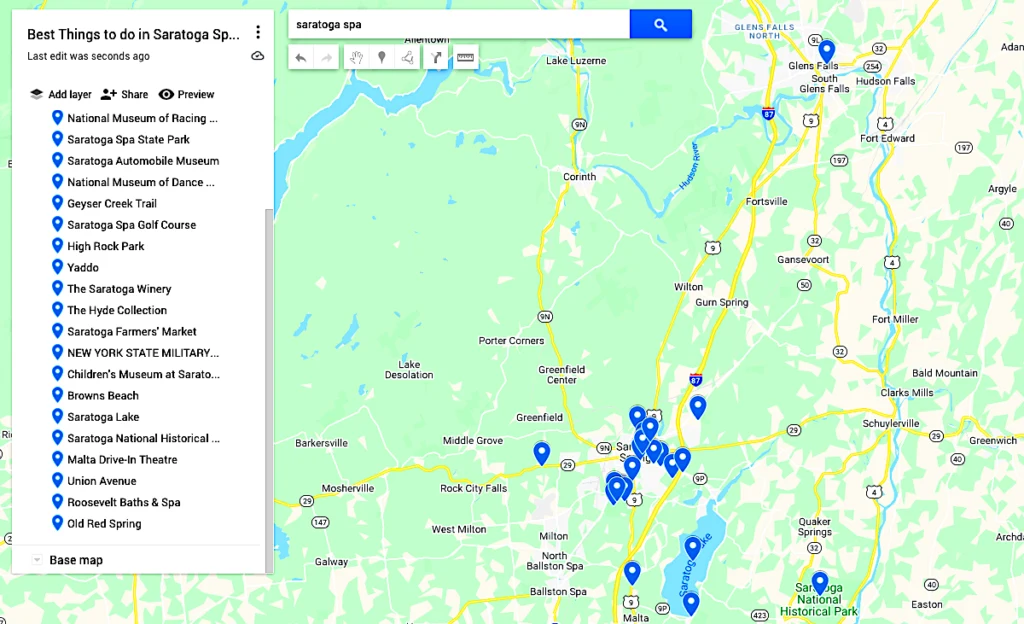Image resolution: width=1024 pixels, height=624 pixels.
Task: Click the redo arrow in toolbar
Action: [x=326, y=58]
